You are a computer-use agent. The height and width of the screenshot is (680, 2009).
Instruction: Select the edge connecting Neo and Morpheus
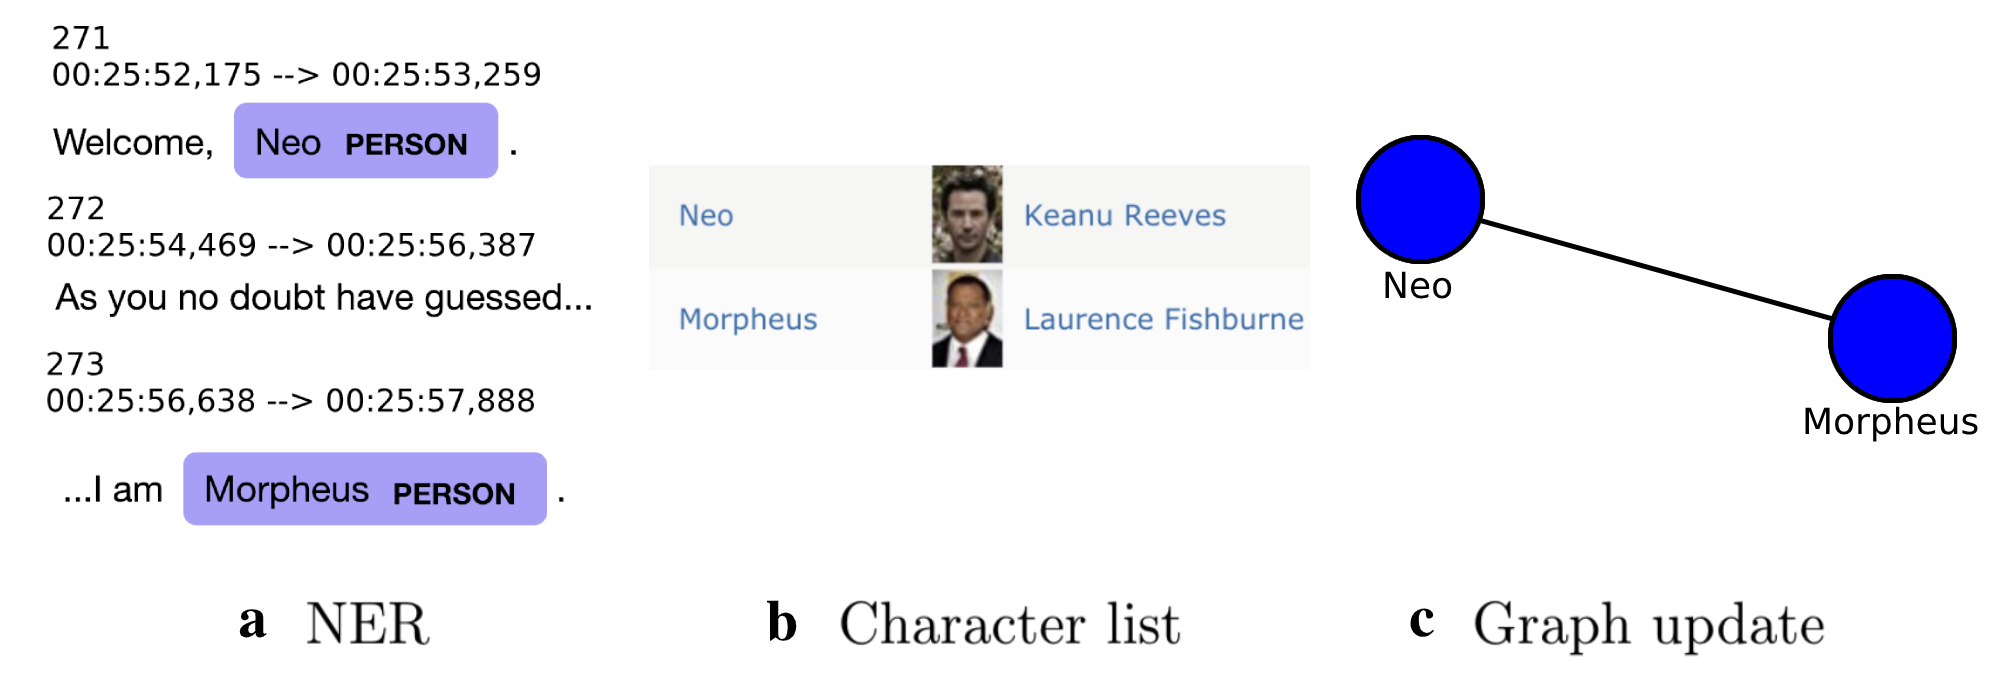(1656, 270)
